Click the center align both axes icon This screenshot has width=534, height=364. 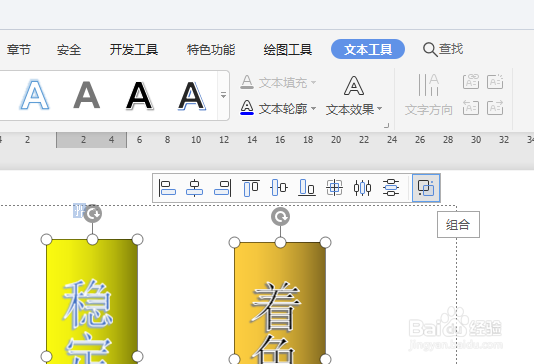pos(334,188)
